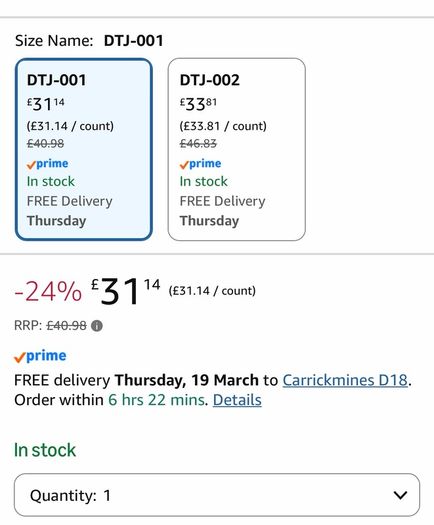The image size is (434, 525).
Task: Select the DTJ-002 size option
Action: [236, 149]
